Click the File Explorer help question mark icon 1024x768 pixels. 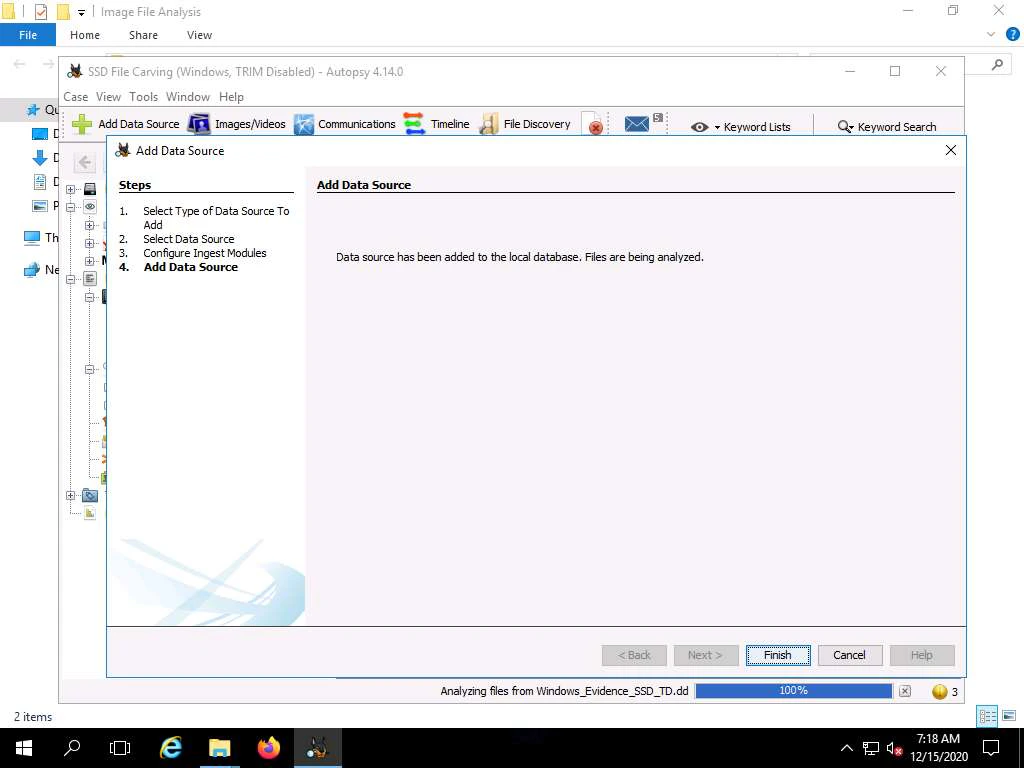(1012, 35)
